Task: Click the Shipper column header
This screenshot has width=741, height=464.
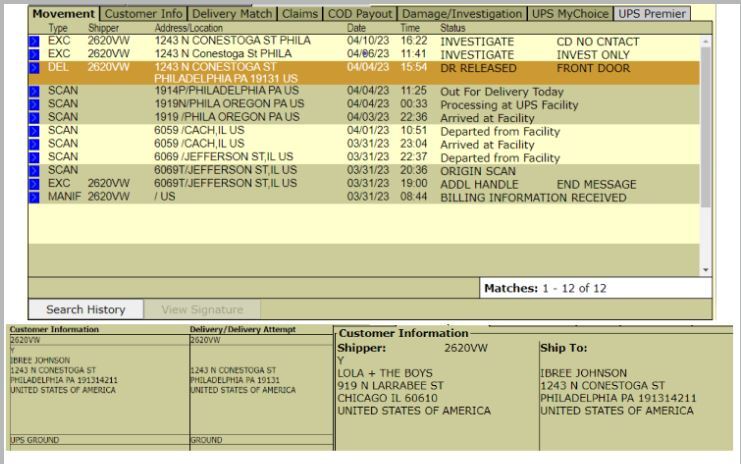Action: (x=103, y=28)
